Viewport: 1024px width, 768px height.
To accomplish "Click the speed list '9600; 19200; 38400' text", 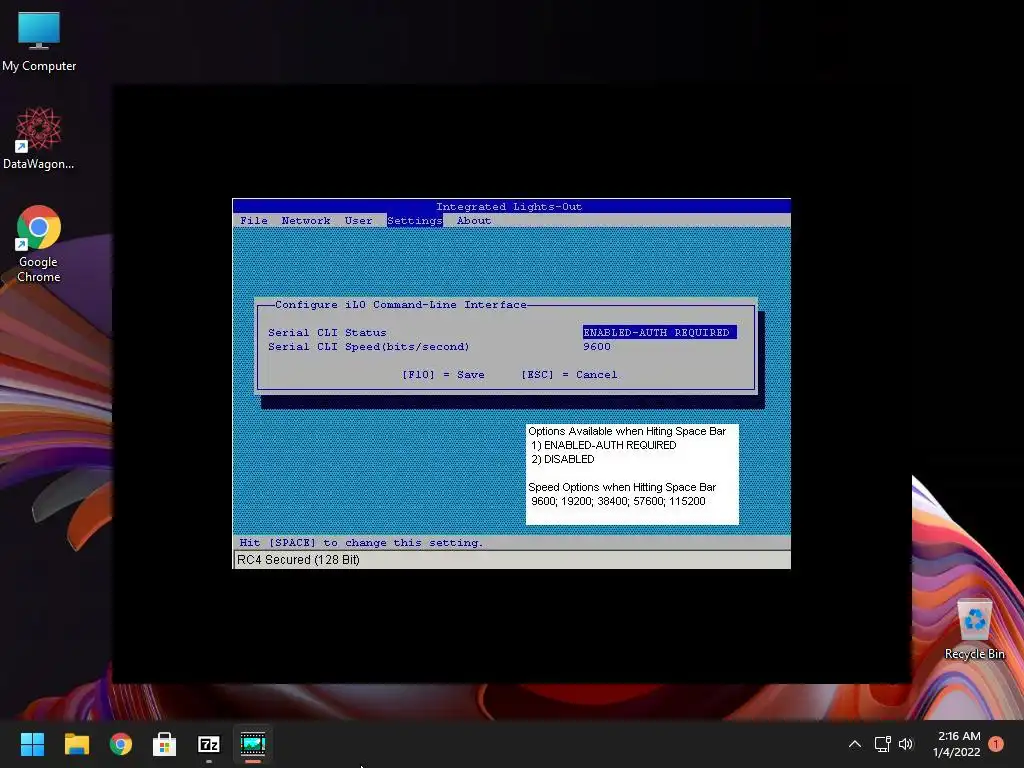I will coord(618,502).
